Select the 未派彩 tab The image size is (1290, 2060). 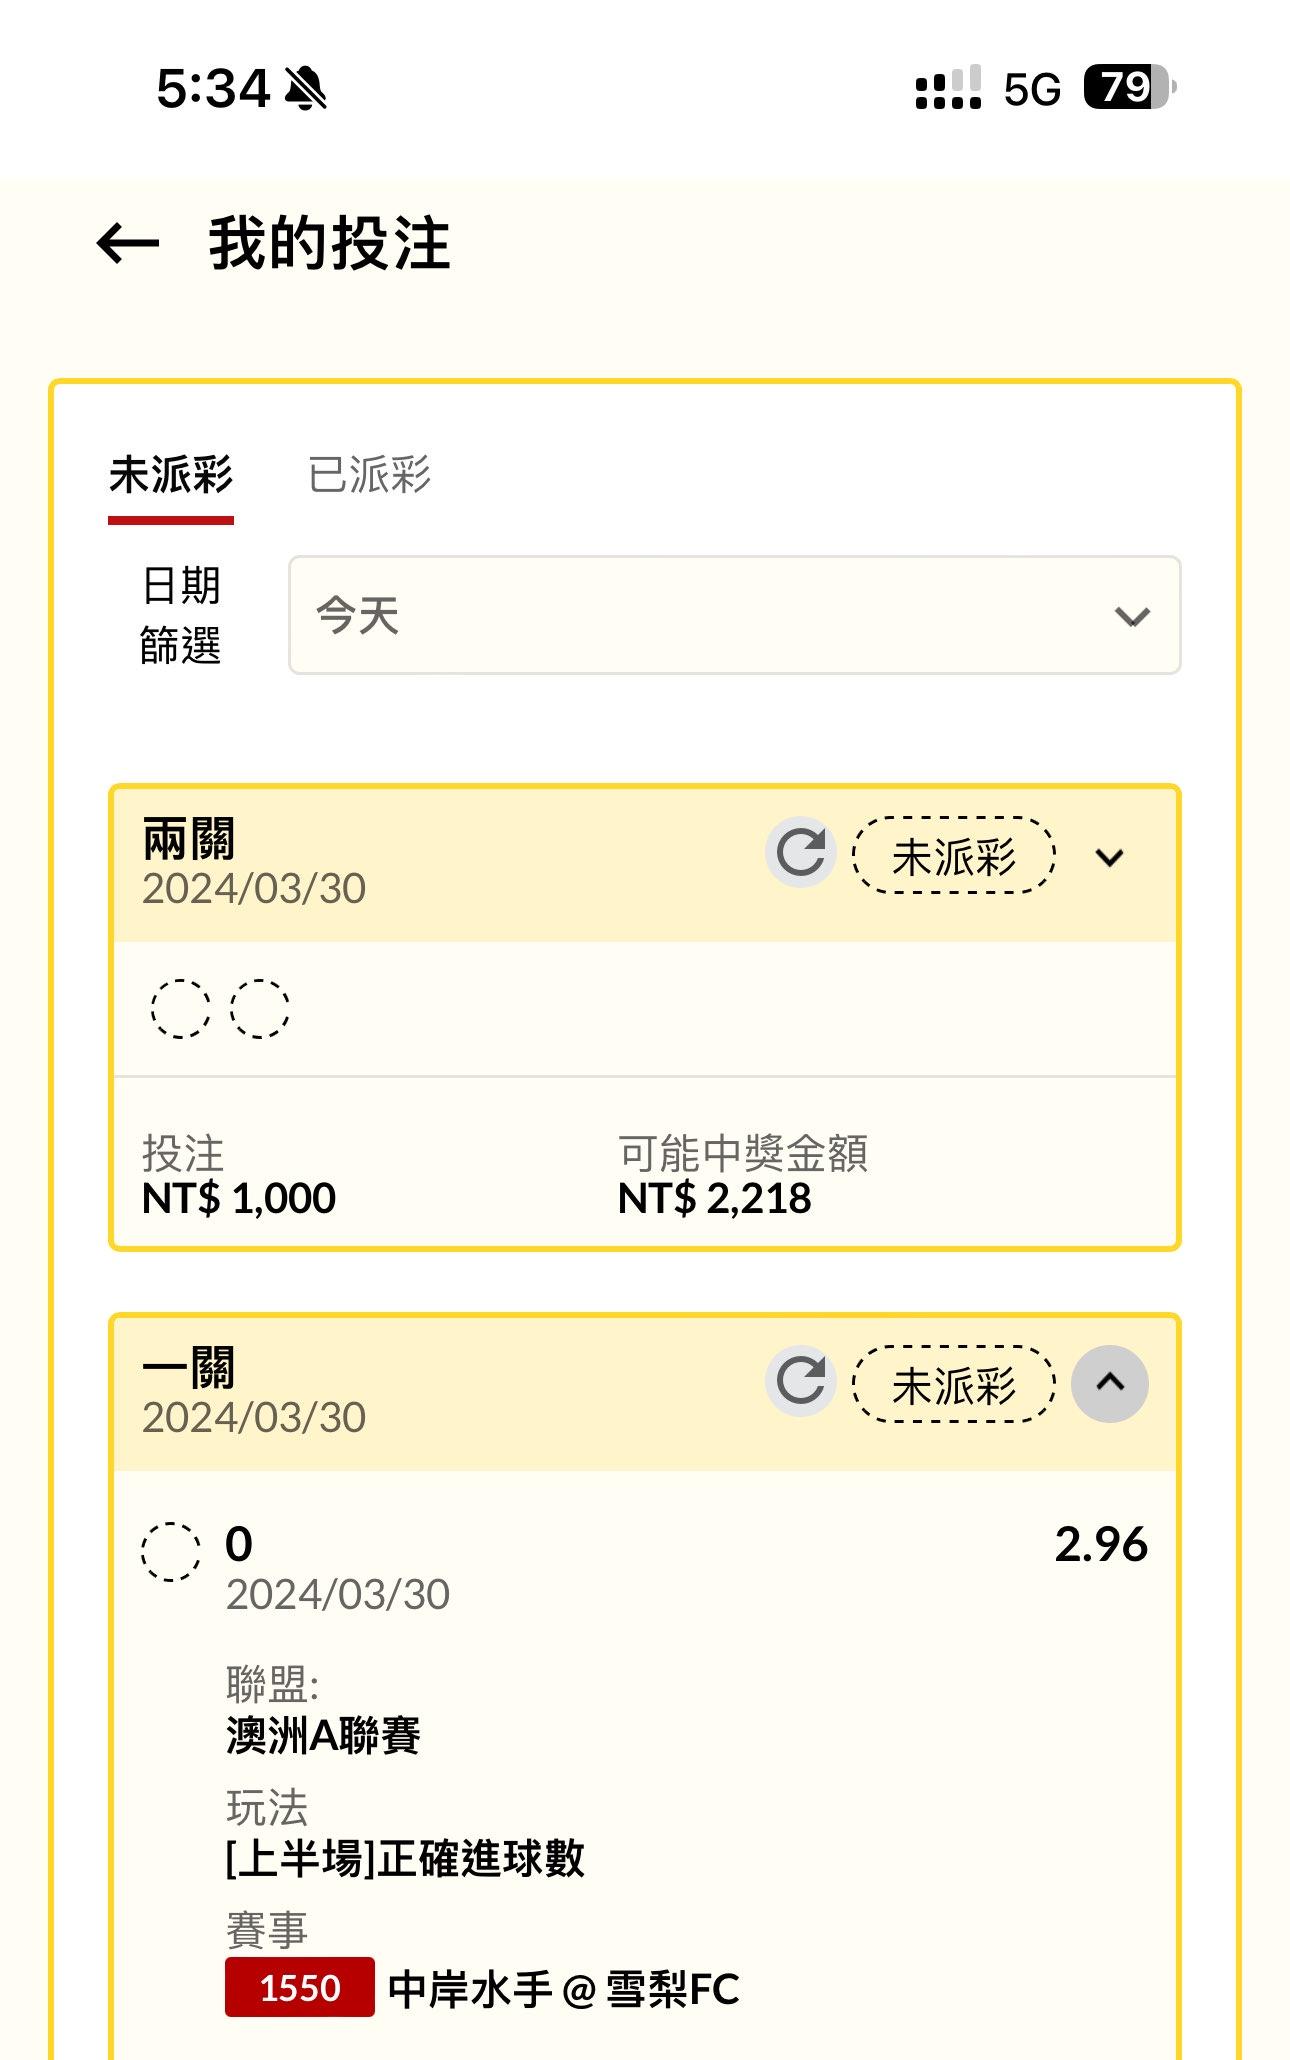click(x=171, y=475)
